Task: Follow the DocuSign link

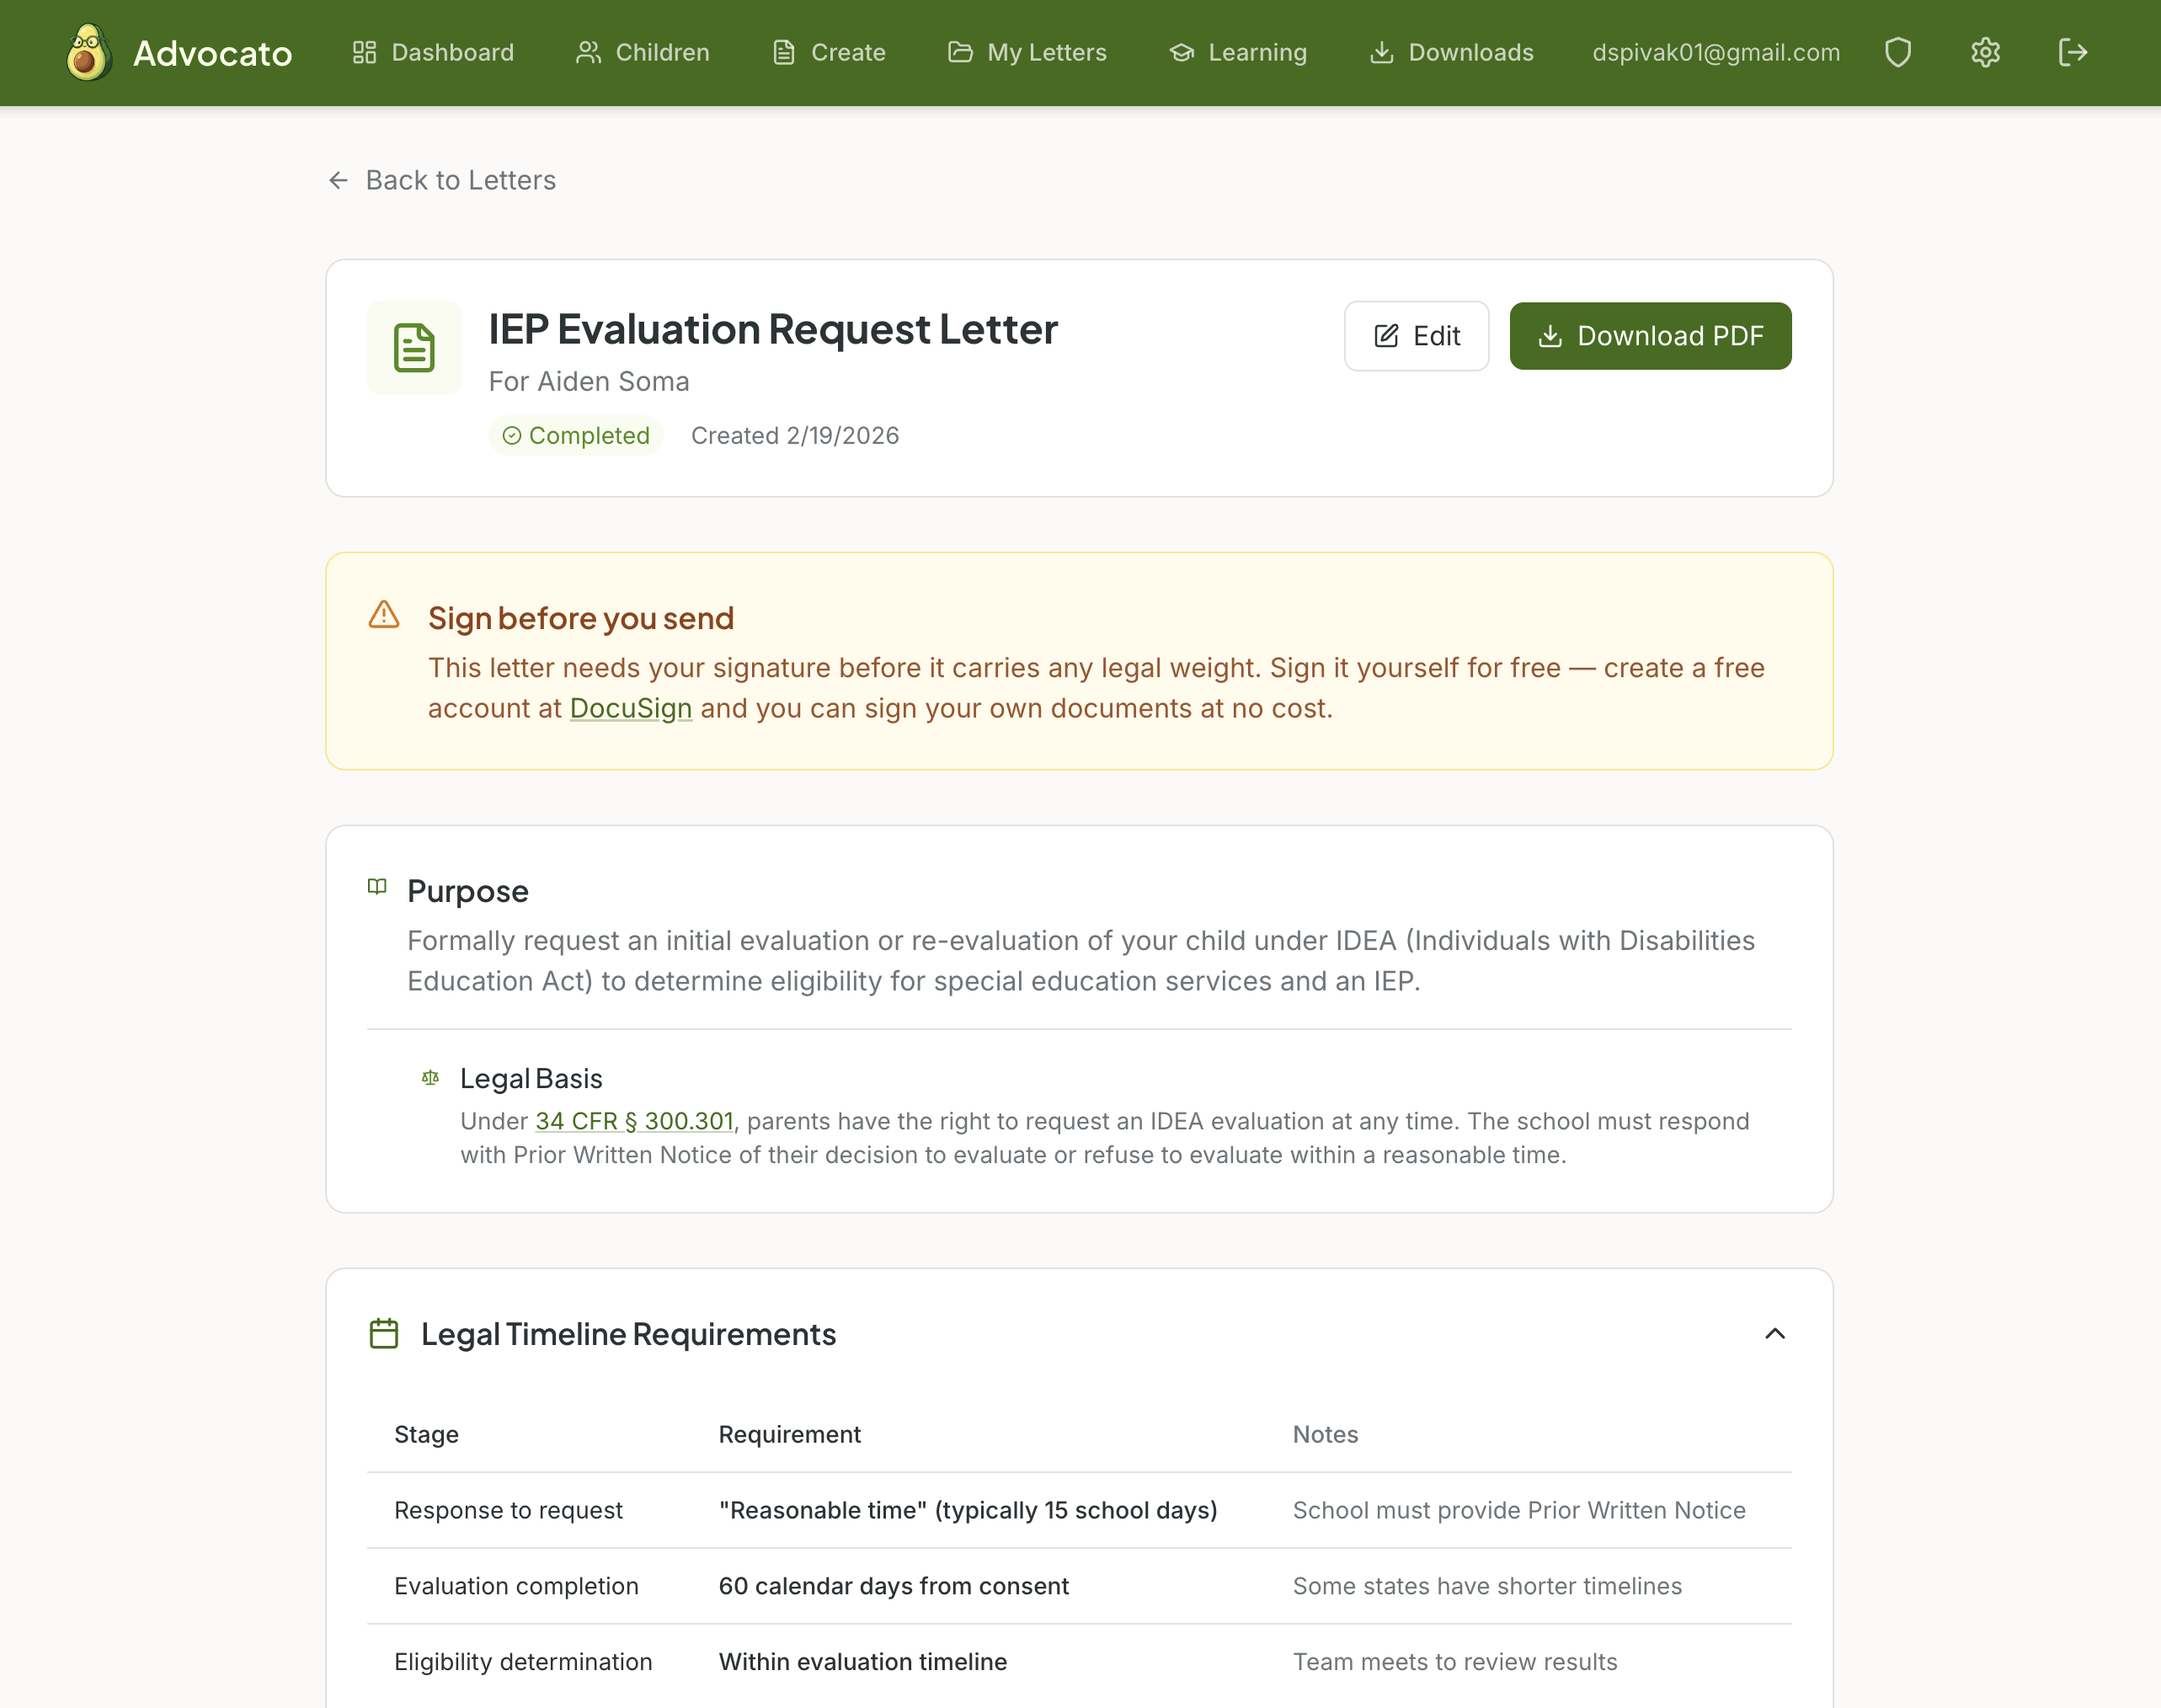Action: click(x=630, y=708)
